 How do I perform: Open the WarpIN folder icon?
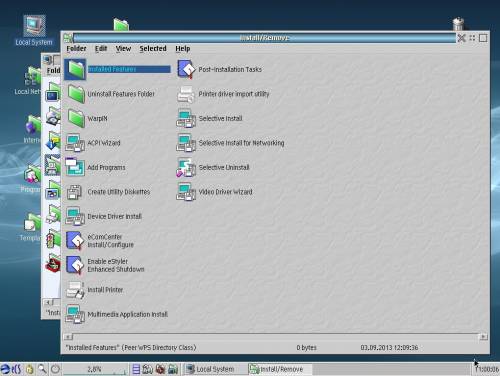(75, 118)
